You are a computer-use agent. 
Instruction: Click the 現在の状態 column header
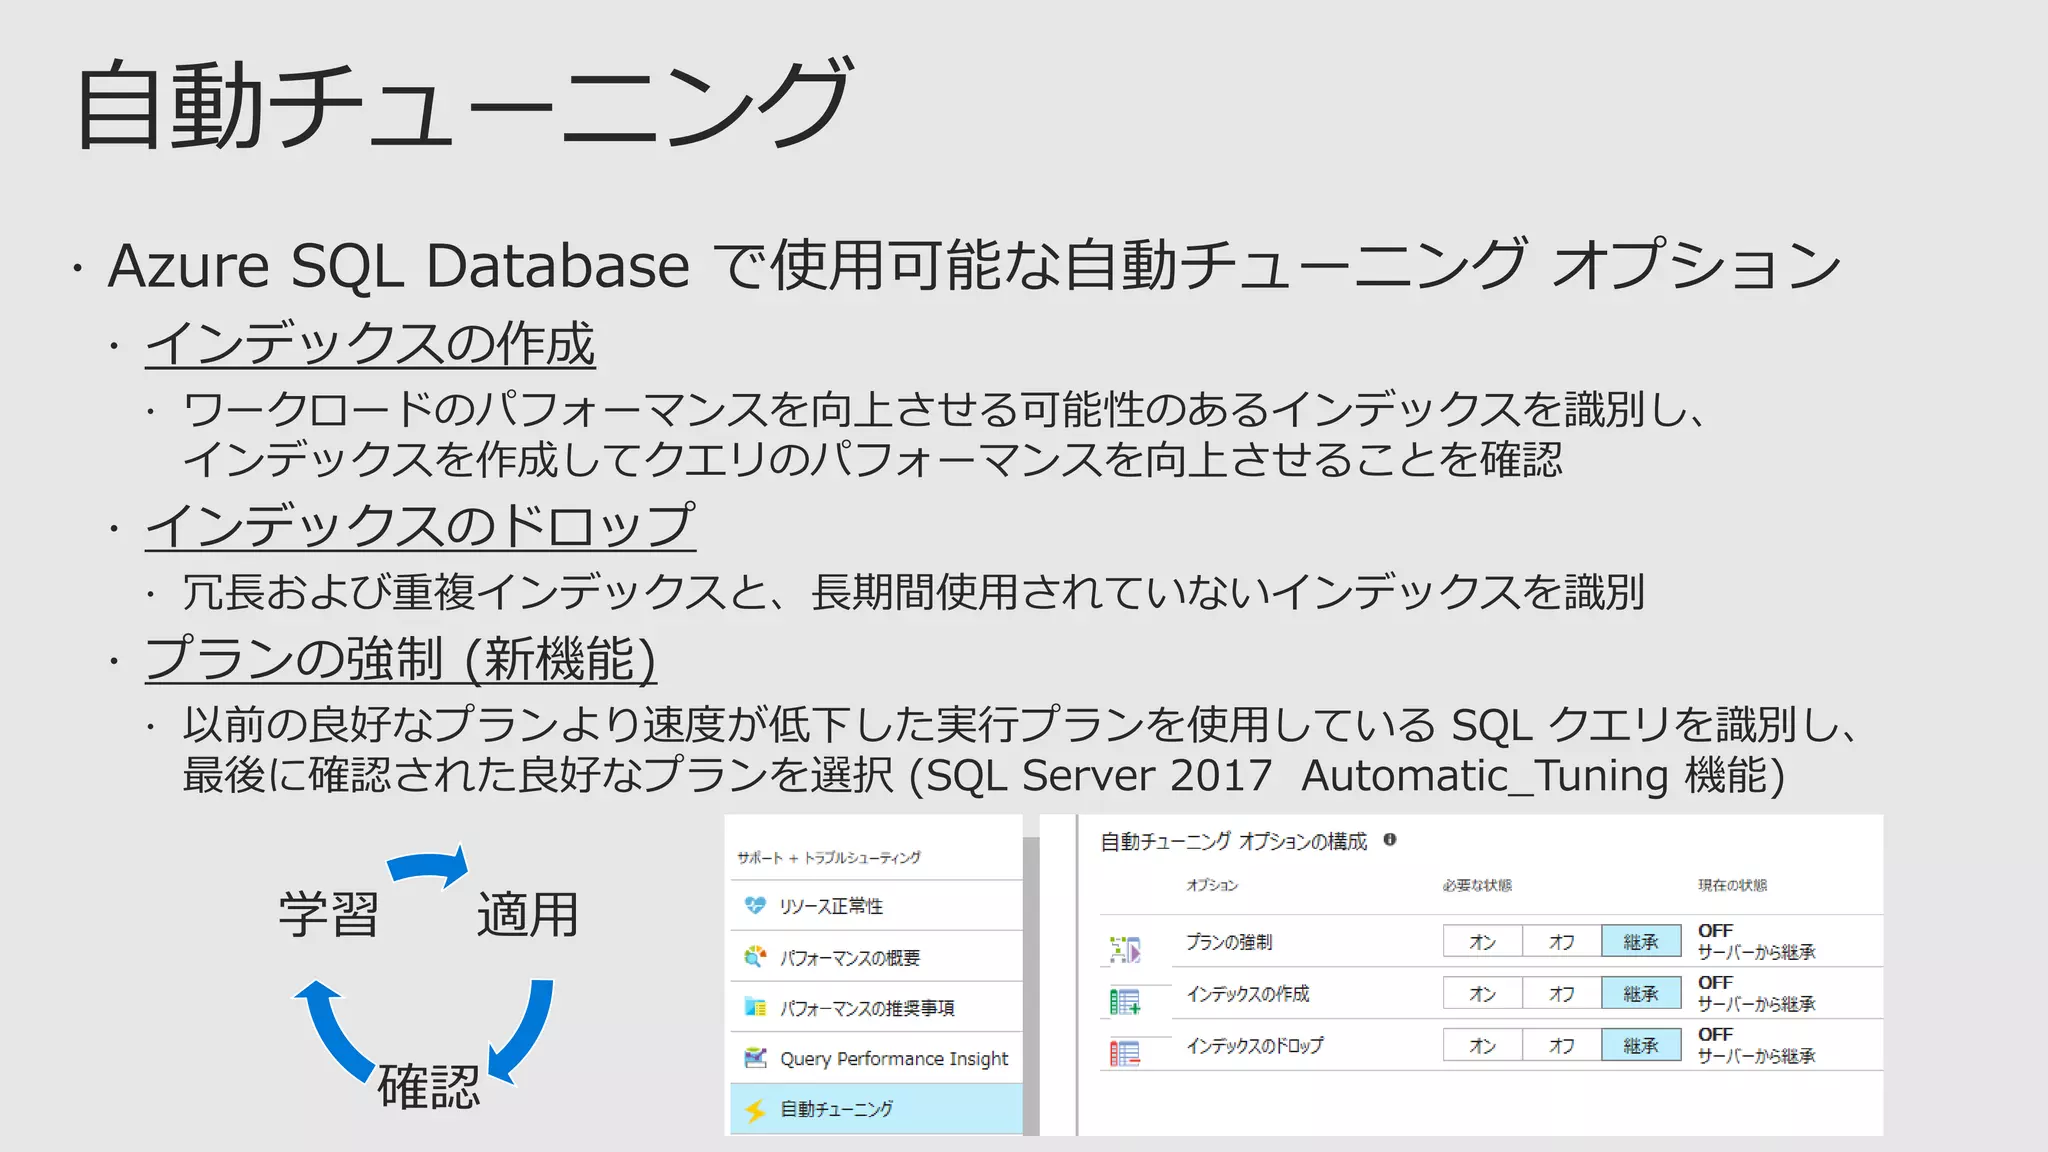click(1732, 885)
